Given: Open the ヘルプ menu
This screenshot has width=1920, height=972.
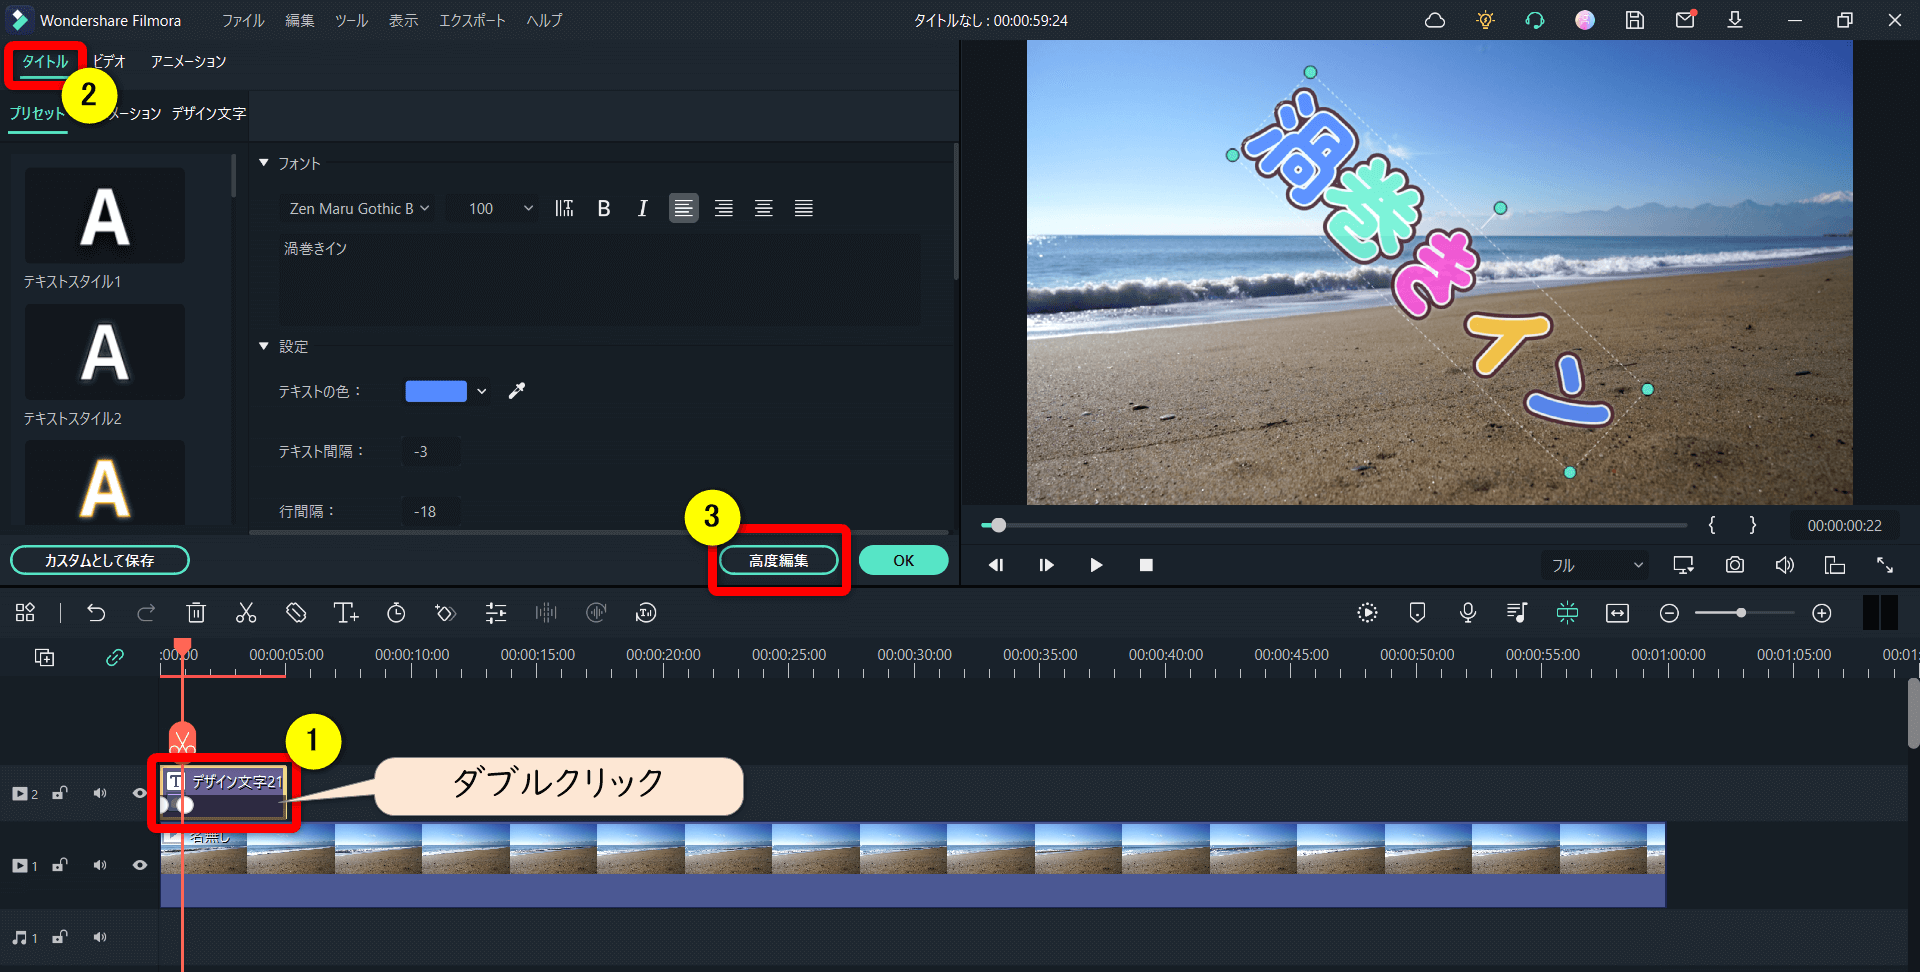Looking at the screenshot, I should [545, 20].
